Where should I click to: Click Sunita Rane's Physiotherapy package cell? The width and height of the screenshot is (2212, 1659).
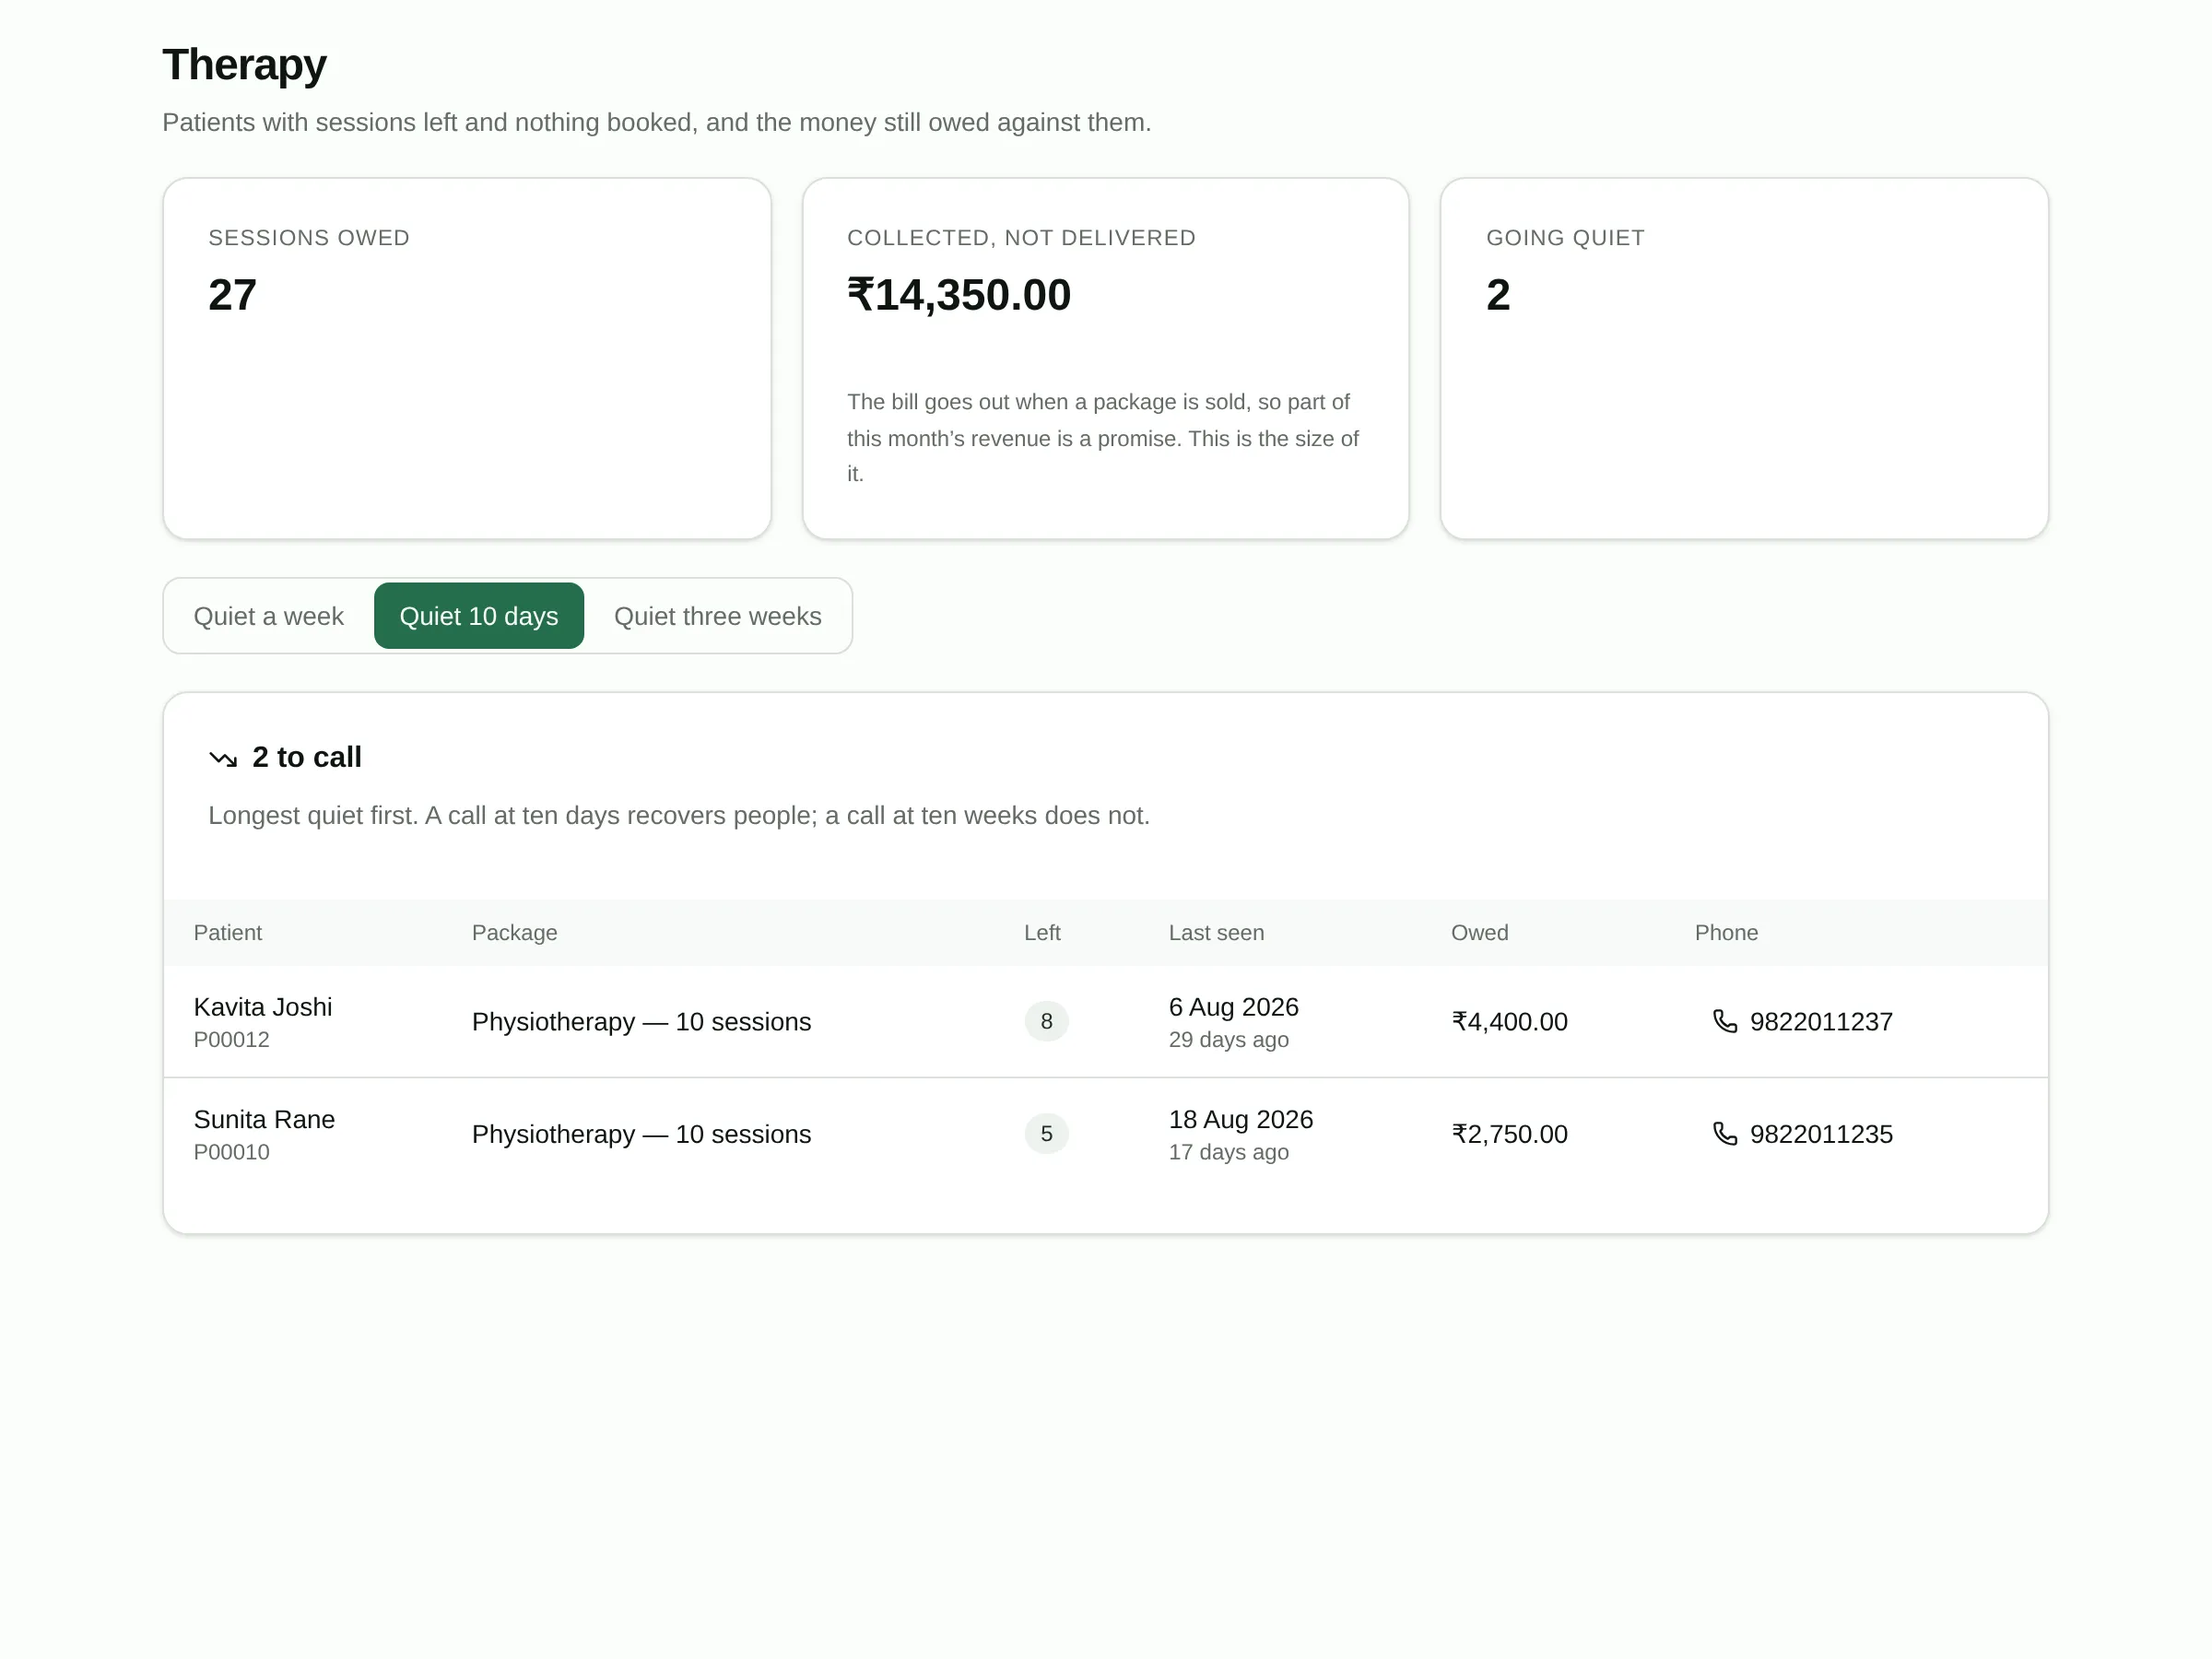pyautogui.click(x=641, y=1134)
